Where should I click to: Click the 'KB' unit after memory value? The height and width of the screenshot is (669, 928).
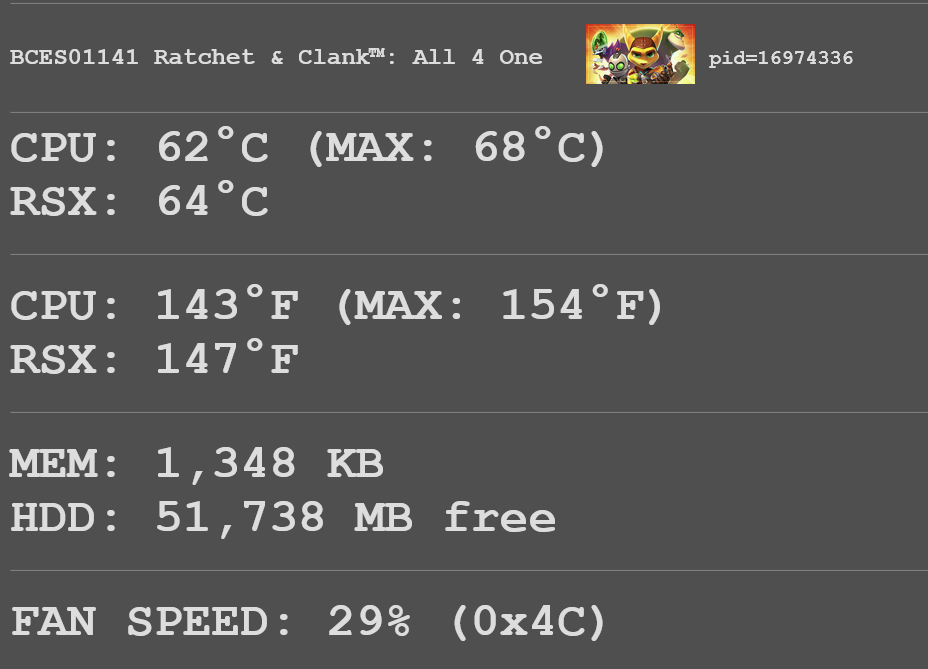[355, 464]
